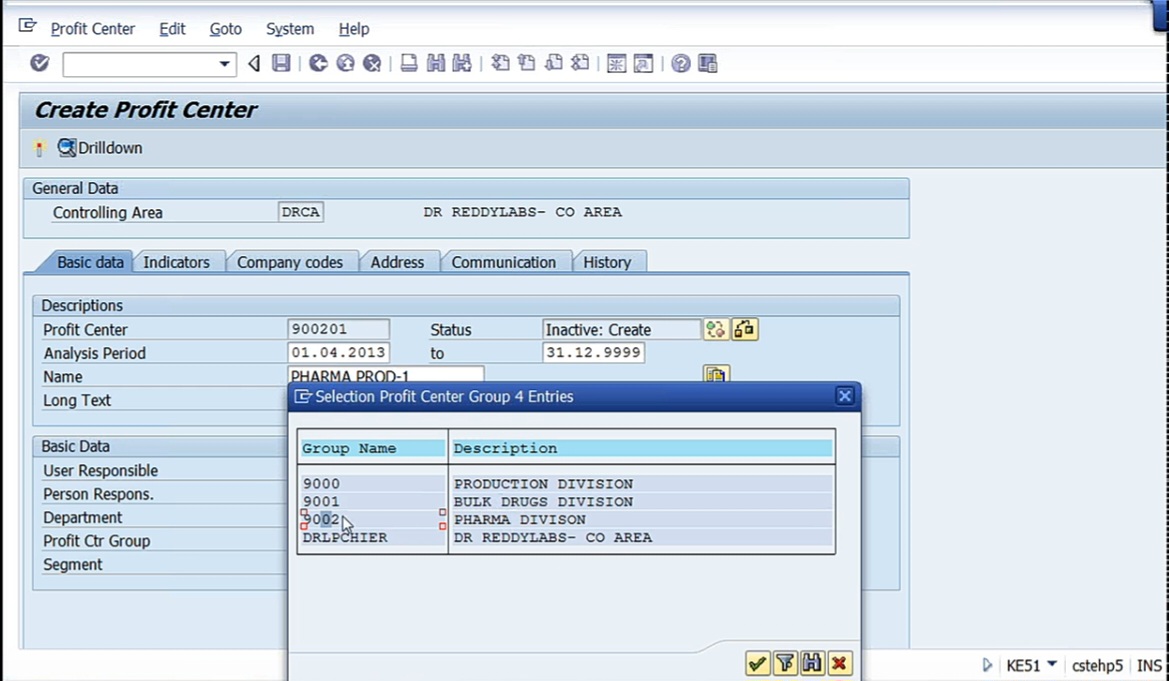Click the PRODUCTION DIVISION description

[x=543, y=484]
